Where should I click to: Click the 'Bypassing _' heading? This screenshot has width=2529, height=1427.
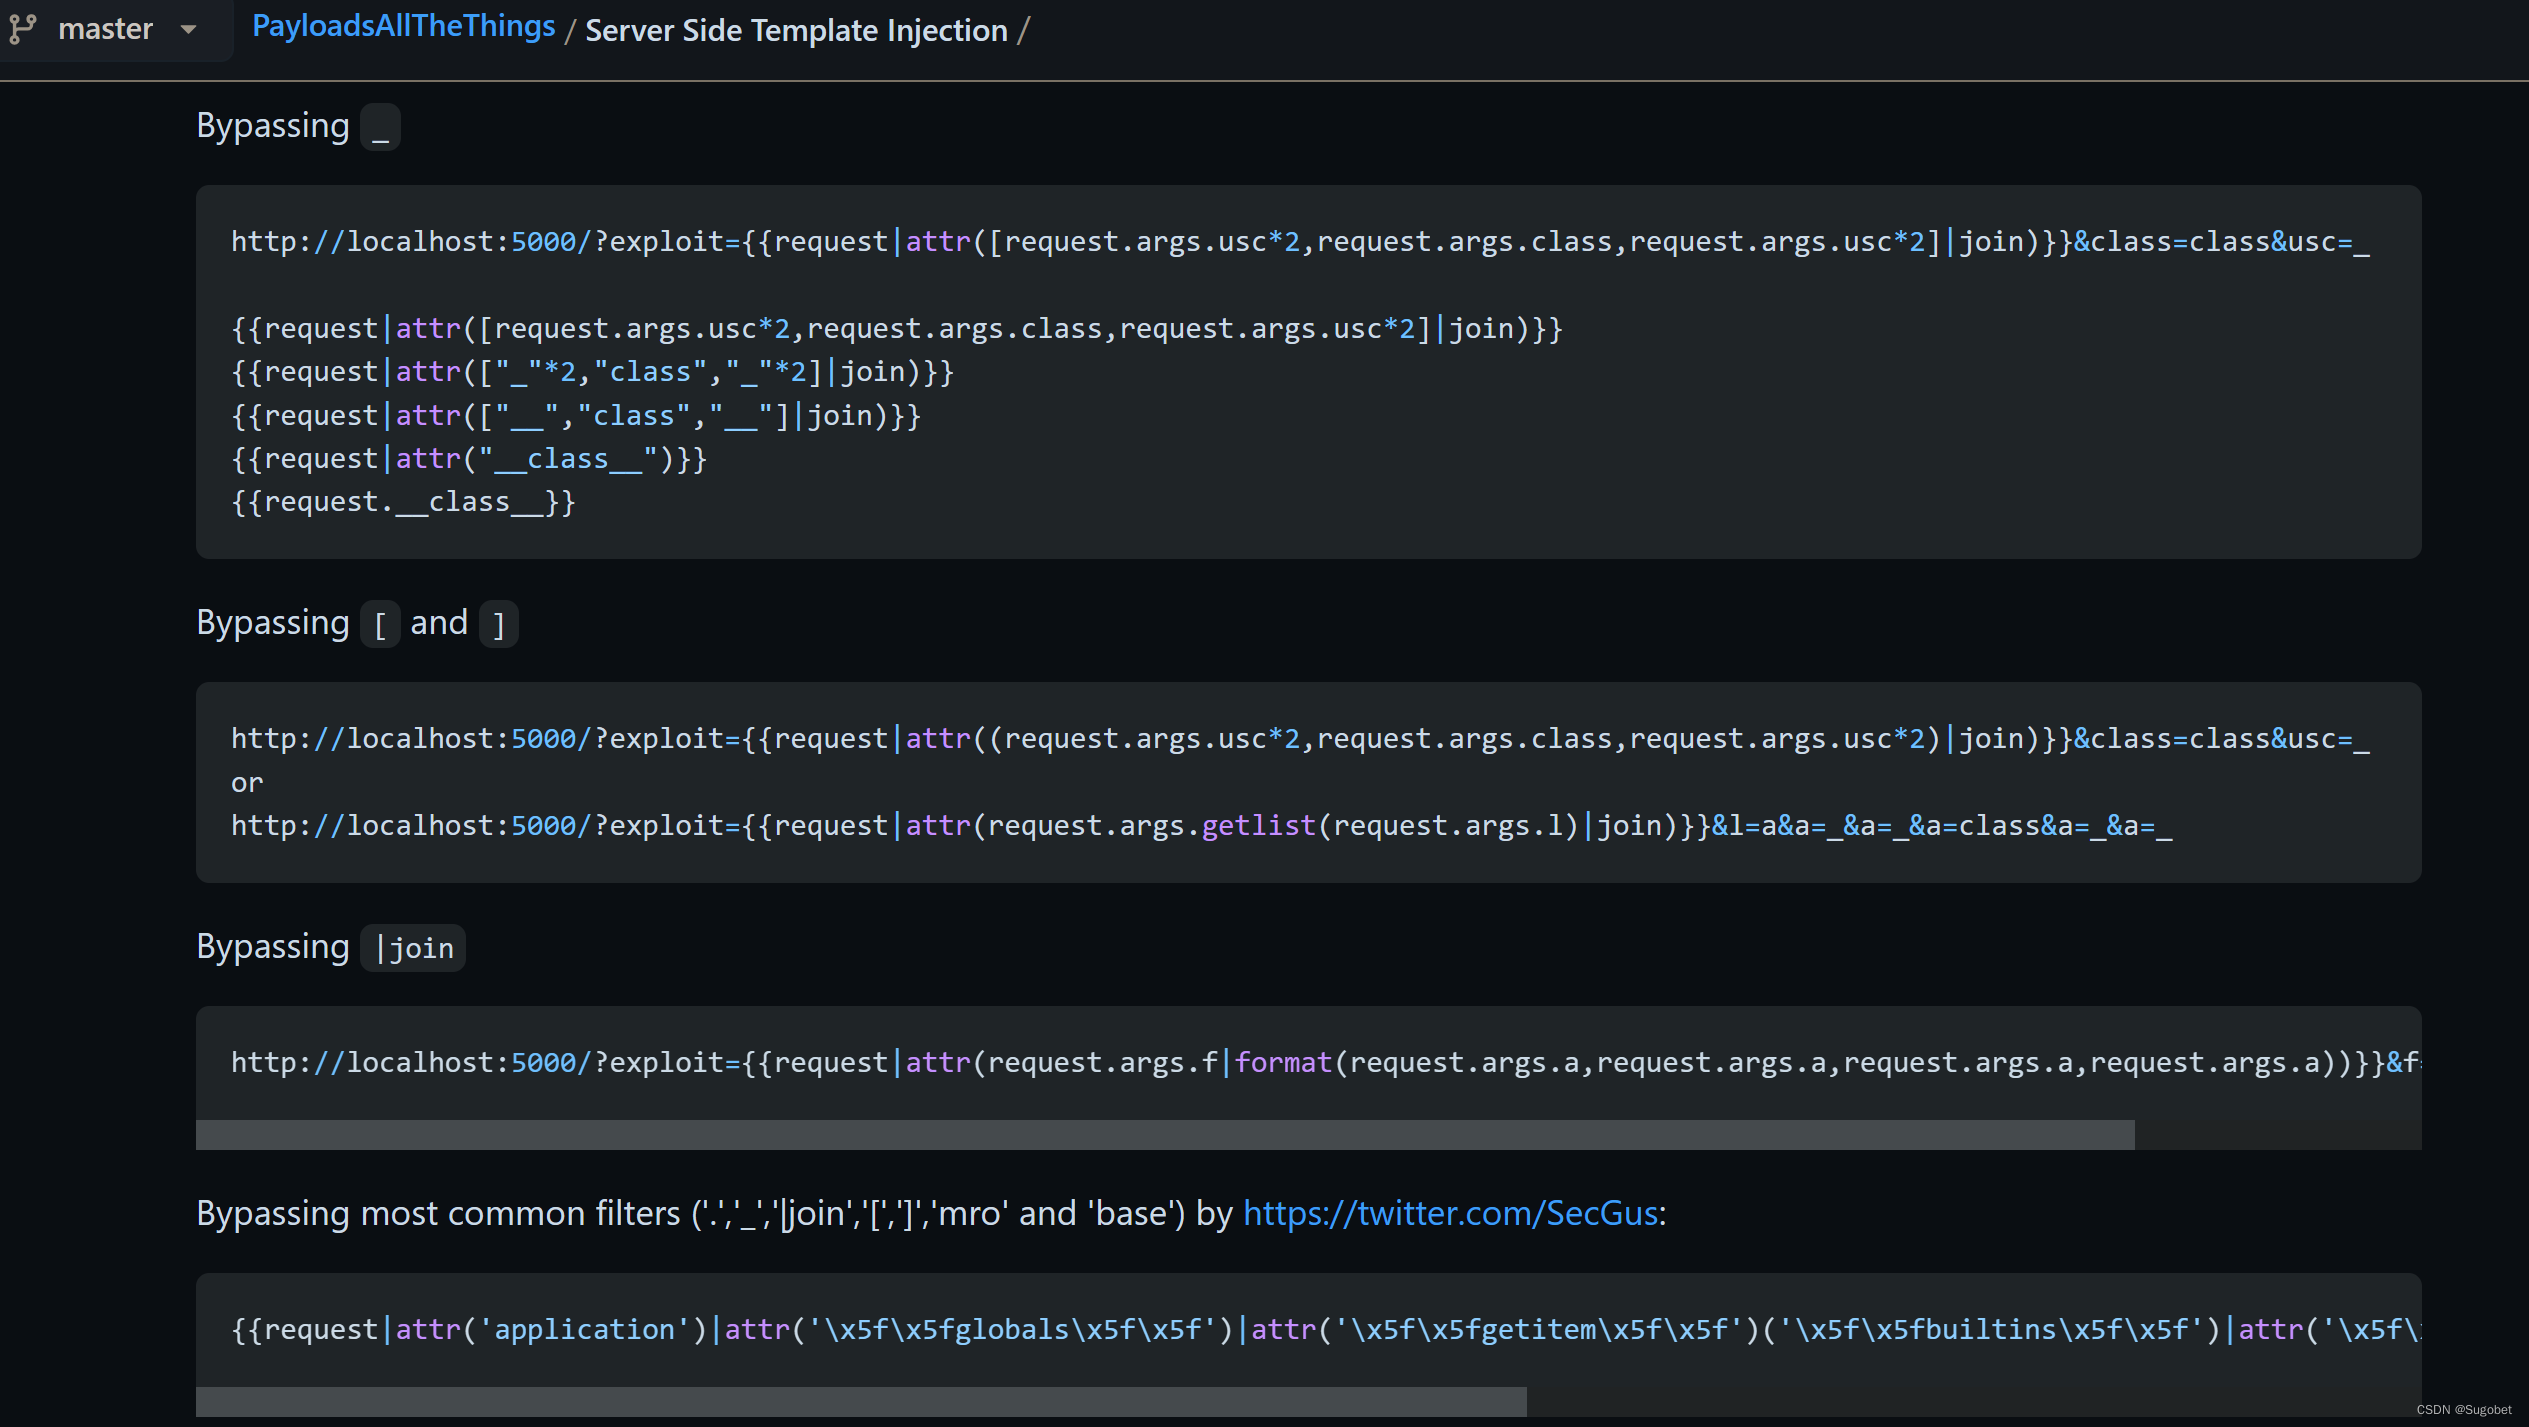coord(298,126)
